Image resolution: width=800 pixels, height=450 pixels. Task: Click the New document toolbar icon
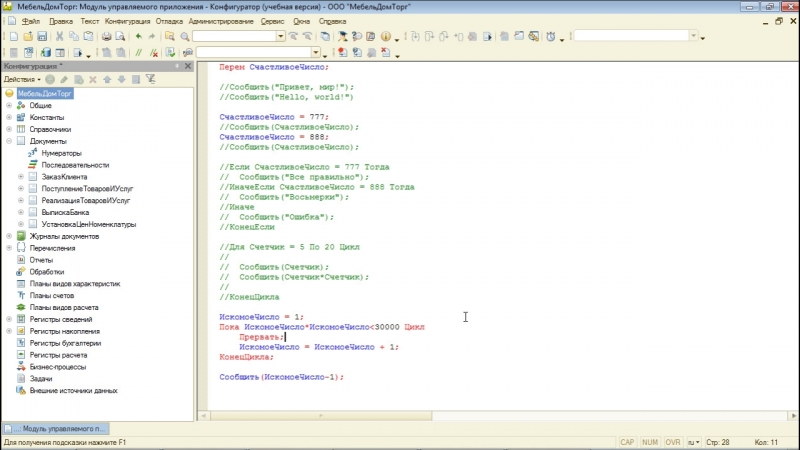point(14,36)
